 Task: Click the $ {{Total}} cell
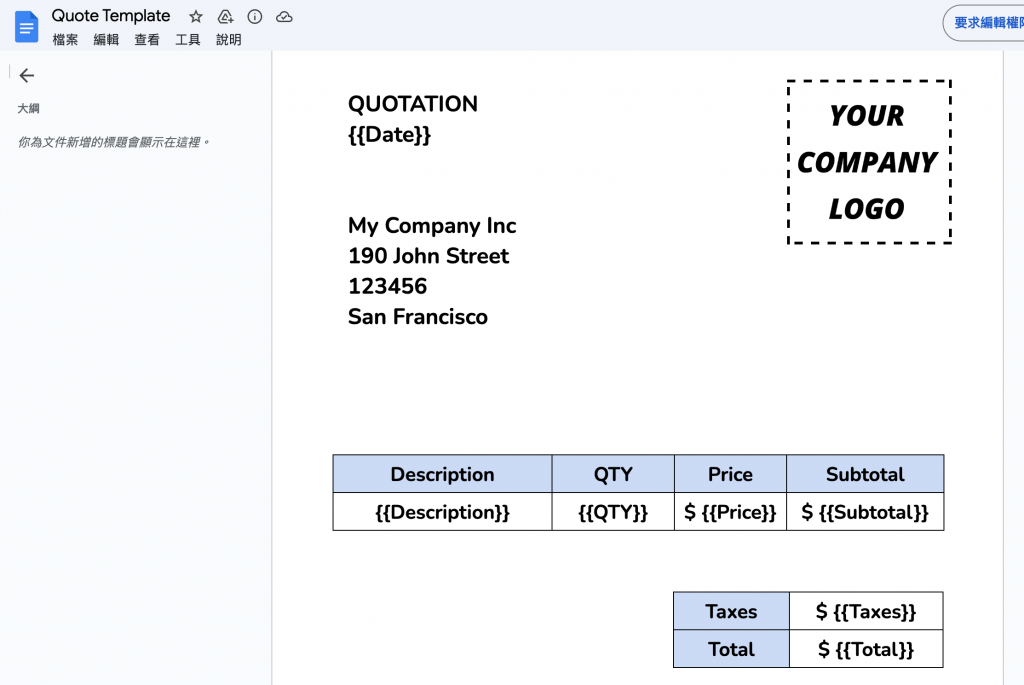[x=866, y=649]
